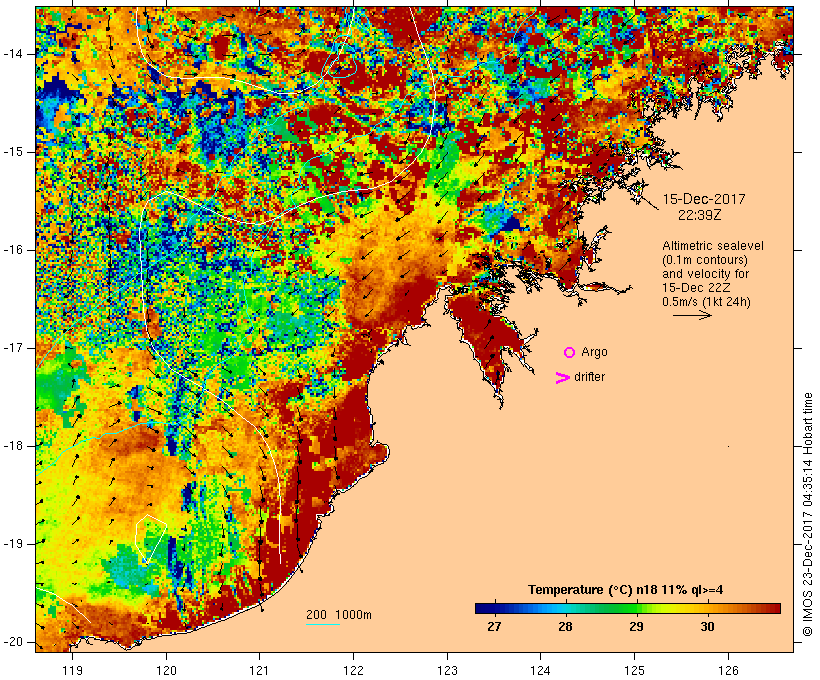Click the '-19' latitude axis label
Screen dimensions: 820x680
(x=13, y=544)
